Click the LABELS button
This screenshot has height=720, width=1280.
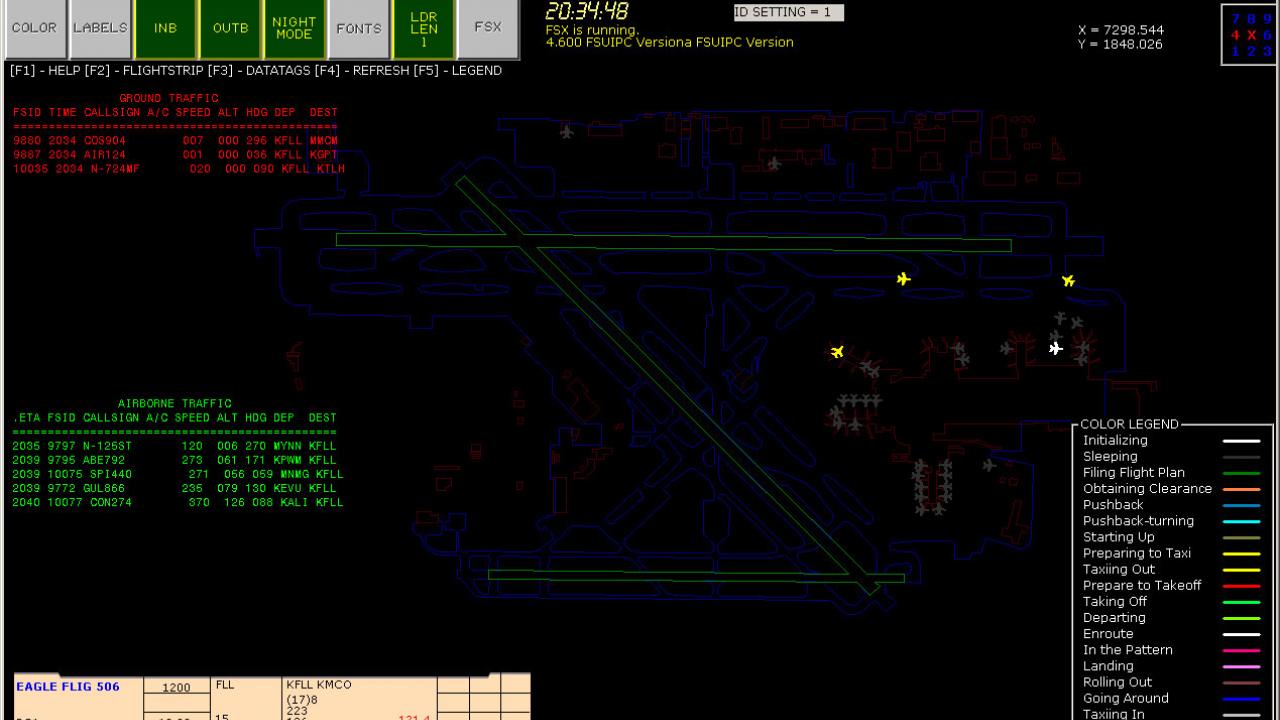[x=100, y=28]
